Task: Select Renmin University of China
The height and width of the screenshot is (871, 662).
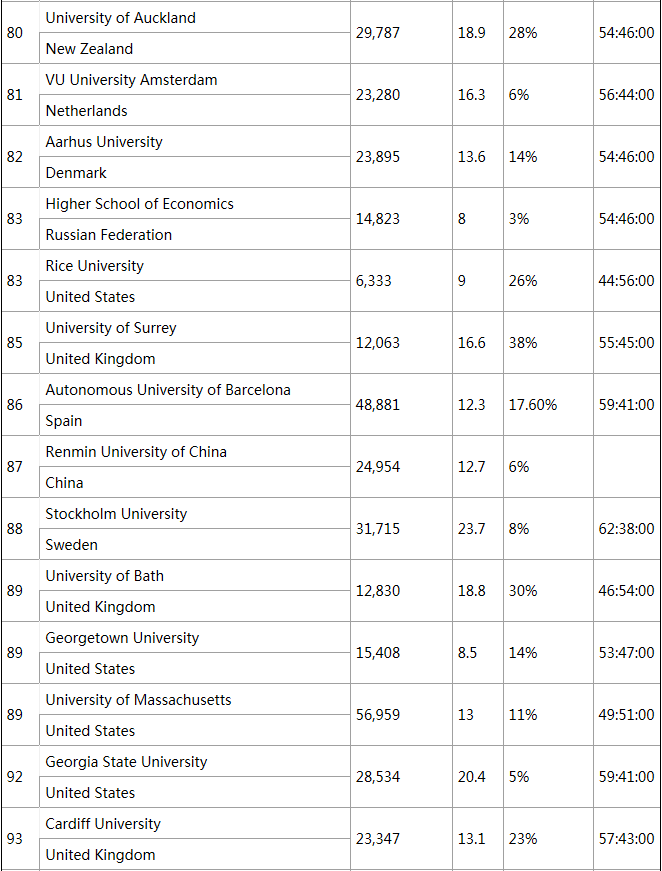Action: [x=136, y=452]
